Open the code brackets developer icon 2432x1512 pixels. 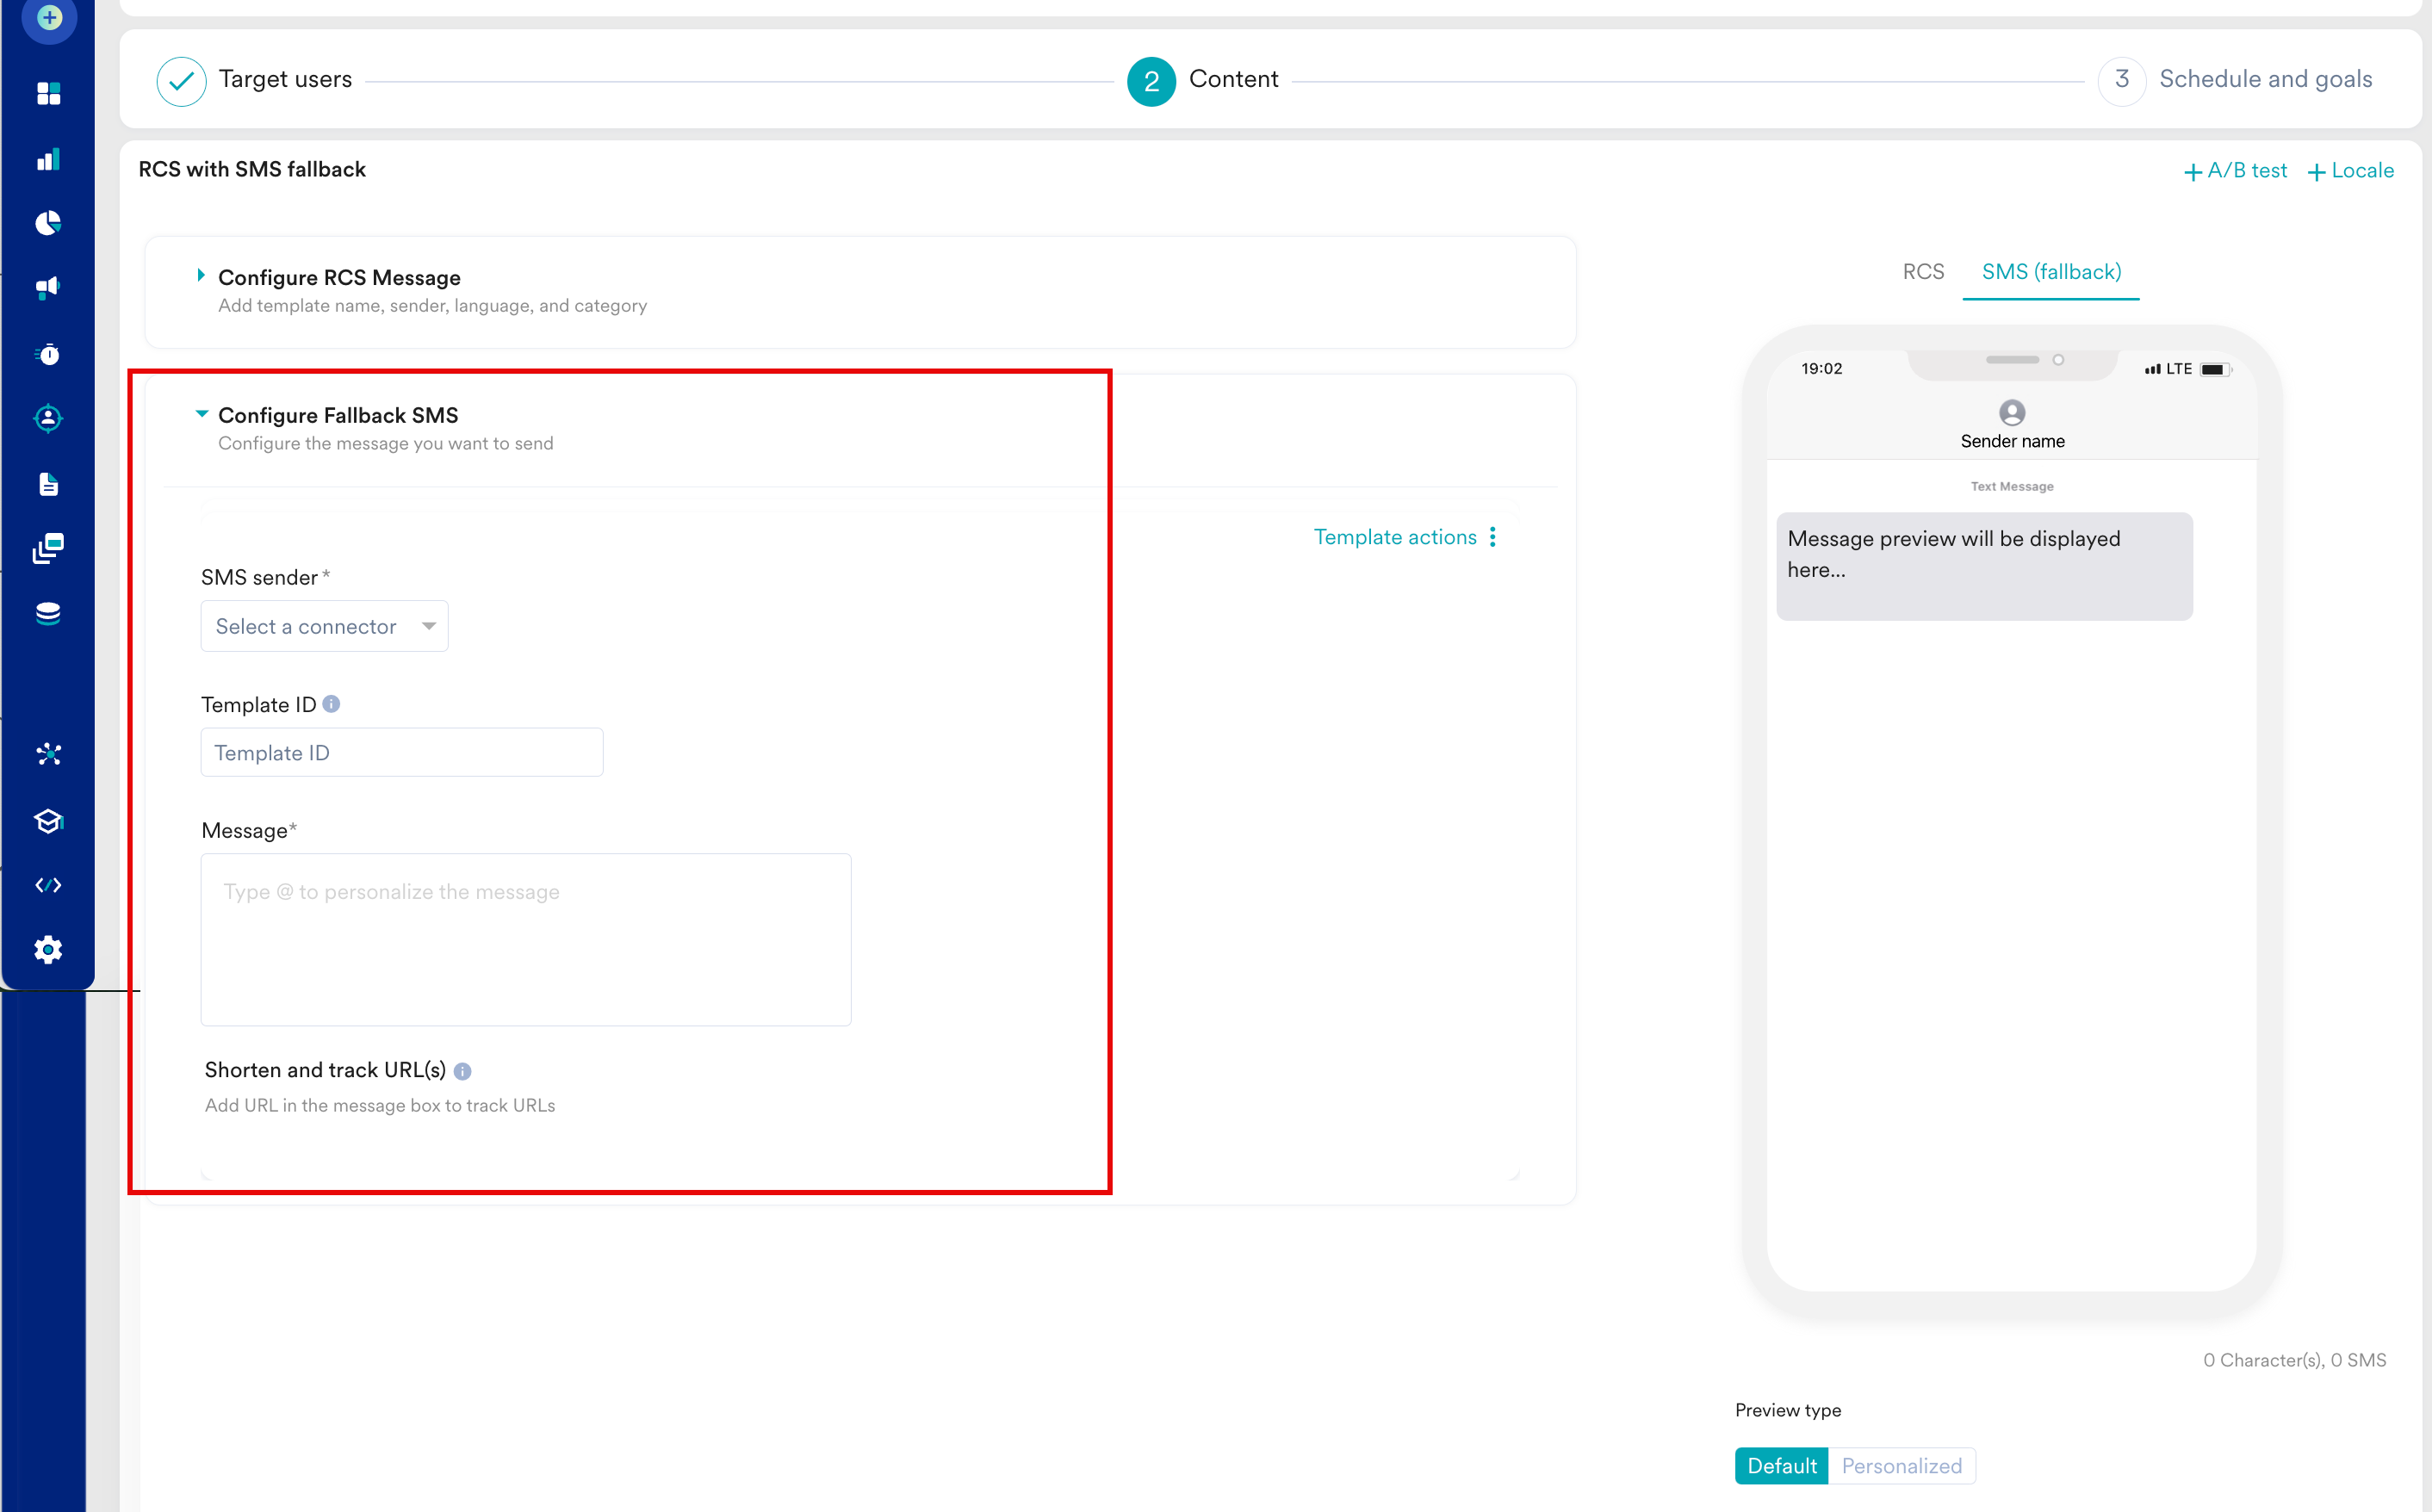pos(48,885)
